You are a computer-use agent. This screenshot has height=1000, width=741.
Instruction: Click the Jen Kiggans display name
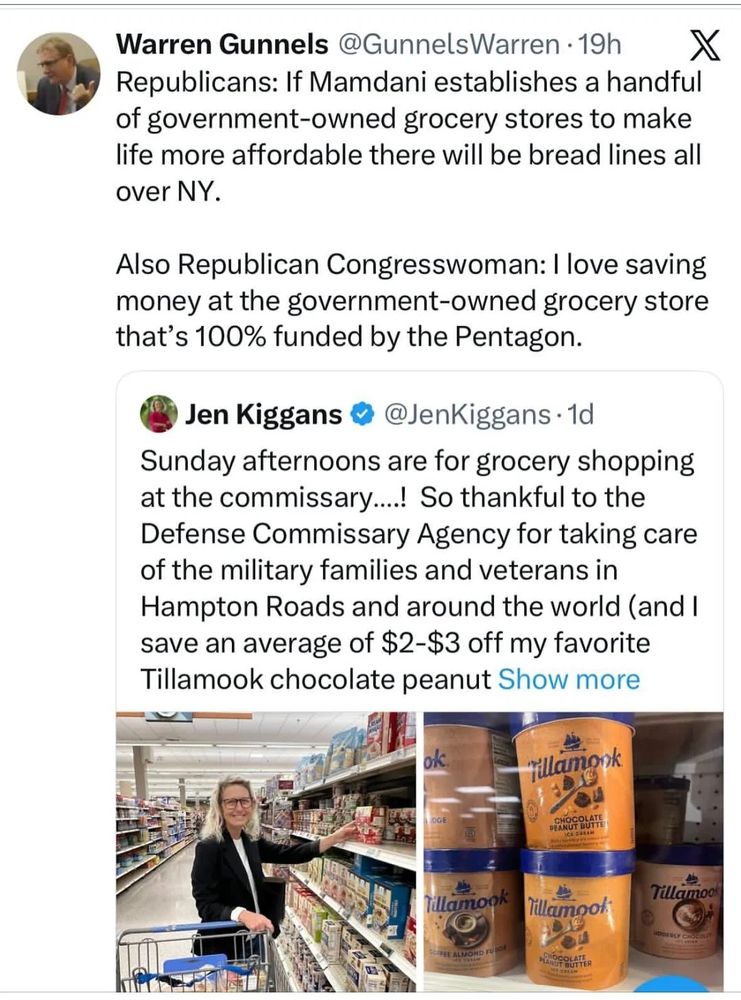[x=263, y=415]
